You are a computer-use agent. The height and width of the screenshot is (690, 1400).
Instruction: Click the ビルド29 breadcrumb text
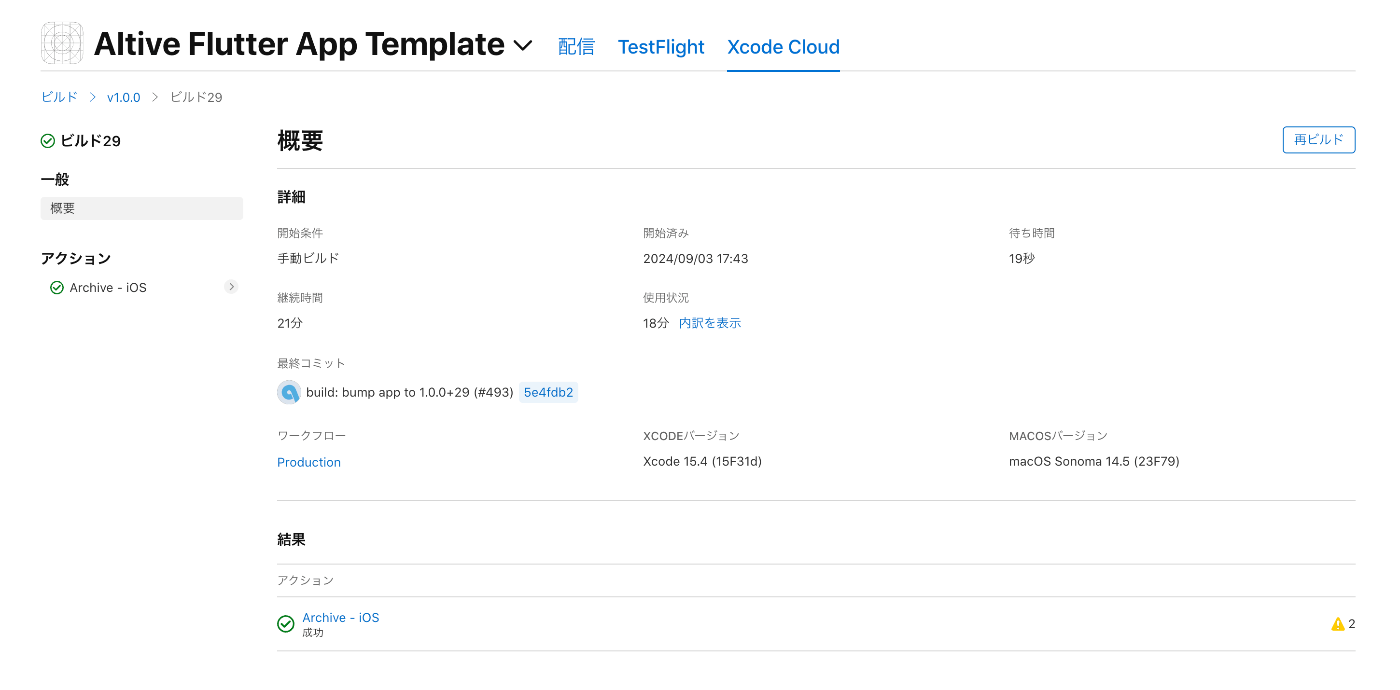196,97
